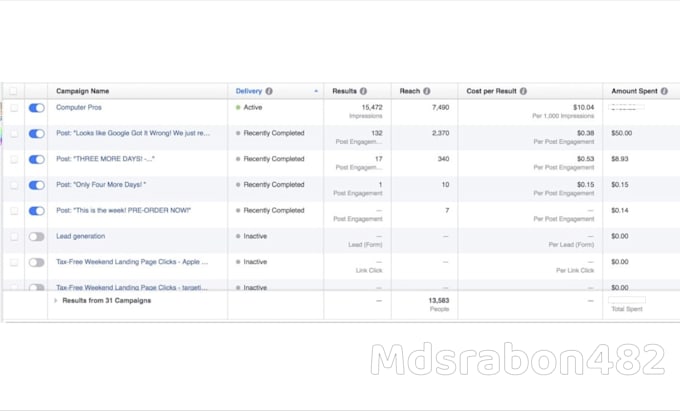
Task: Open the Results column info icon
Action: tap(363, 91)
